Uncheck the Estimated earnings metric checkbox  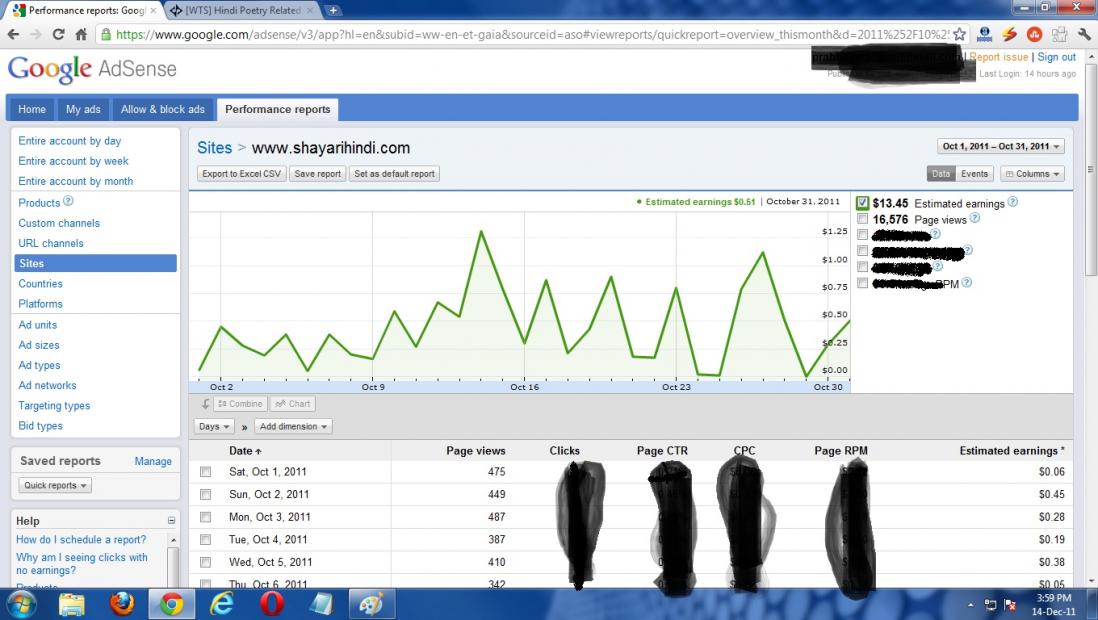(863, 203)
